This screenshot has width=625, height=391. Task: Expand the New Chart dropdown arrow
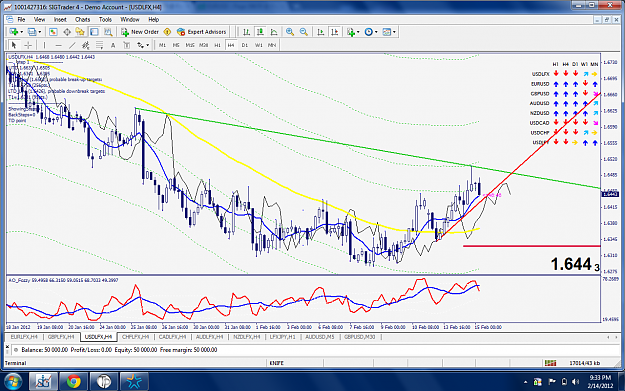click(21, 32)
